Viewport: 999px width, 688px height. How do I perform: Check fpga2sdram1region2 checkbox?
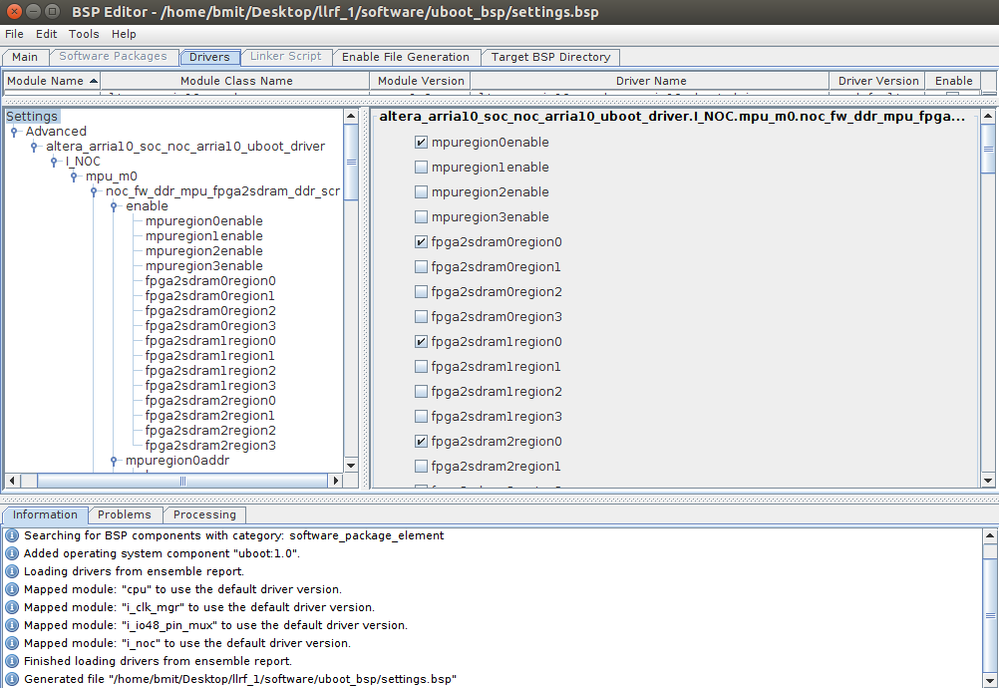[x=421, y=391]
